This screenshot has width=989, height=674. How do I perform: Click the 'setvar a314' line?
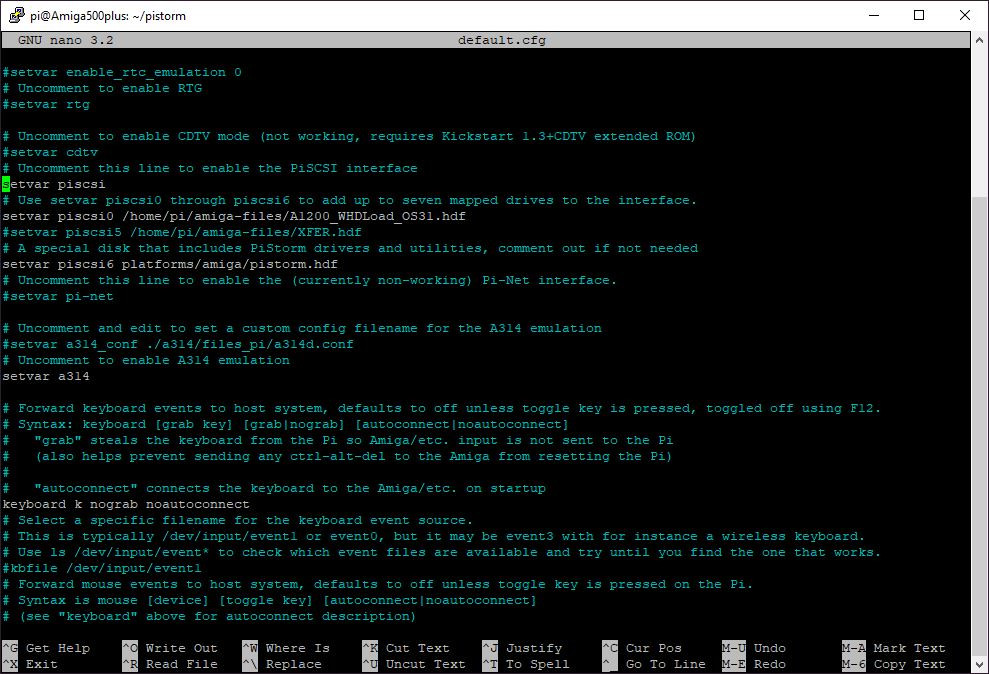46,376
